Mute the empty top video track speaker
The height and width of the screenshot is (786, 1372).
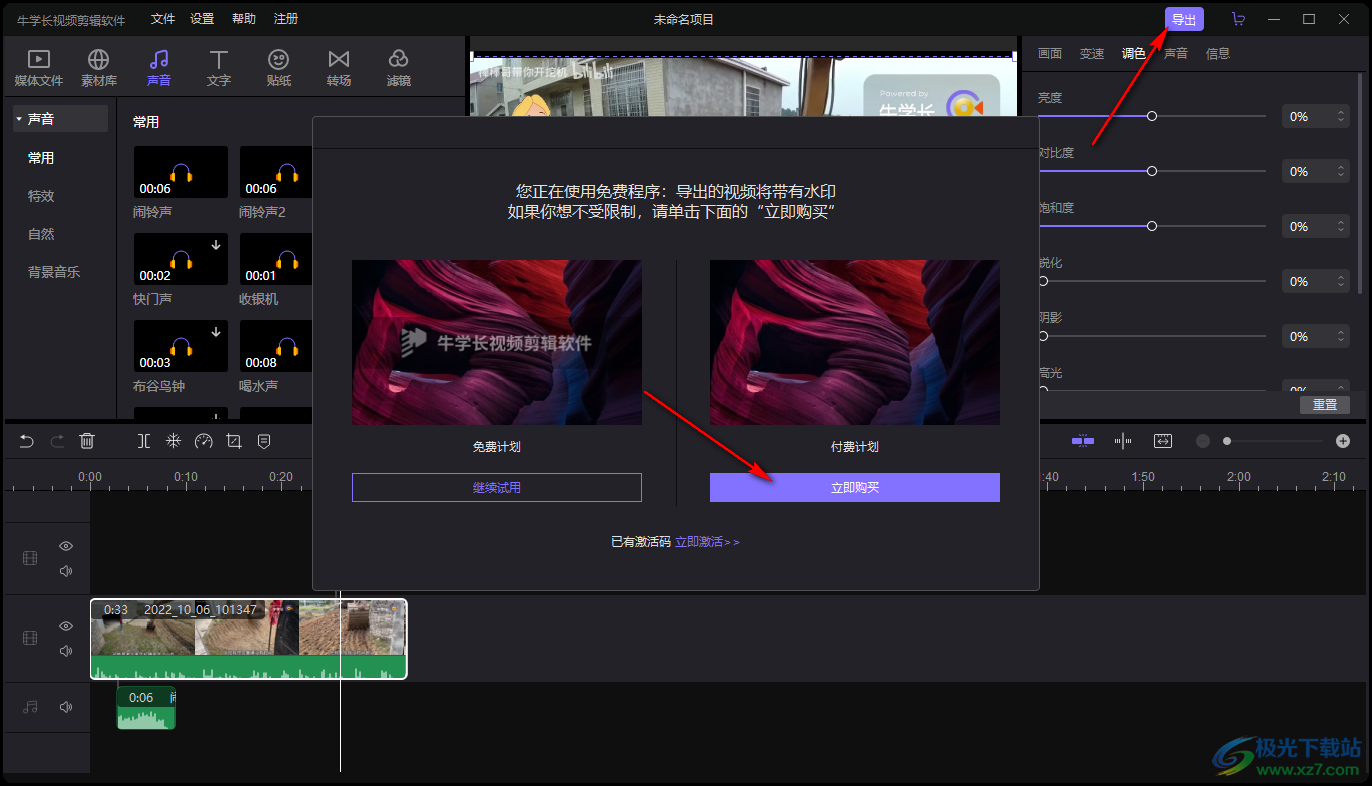coord(66,571)
